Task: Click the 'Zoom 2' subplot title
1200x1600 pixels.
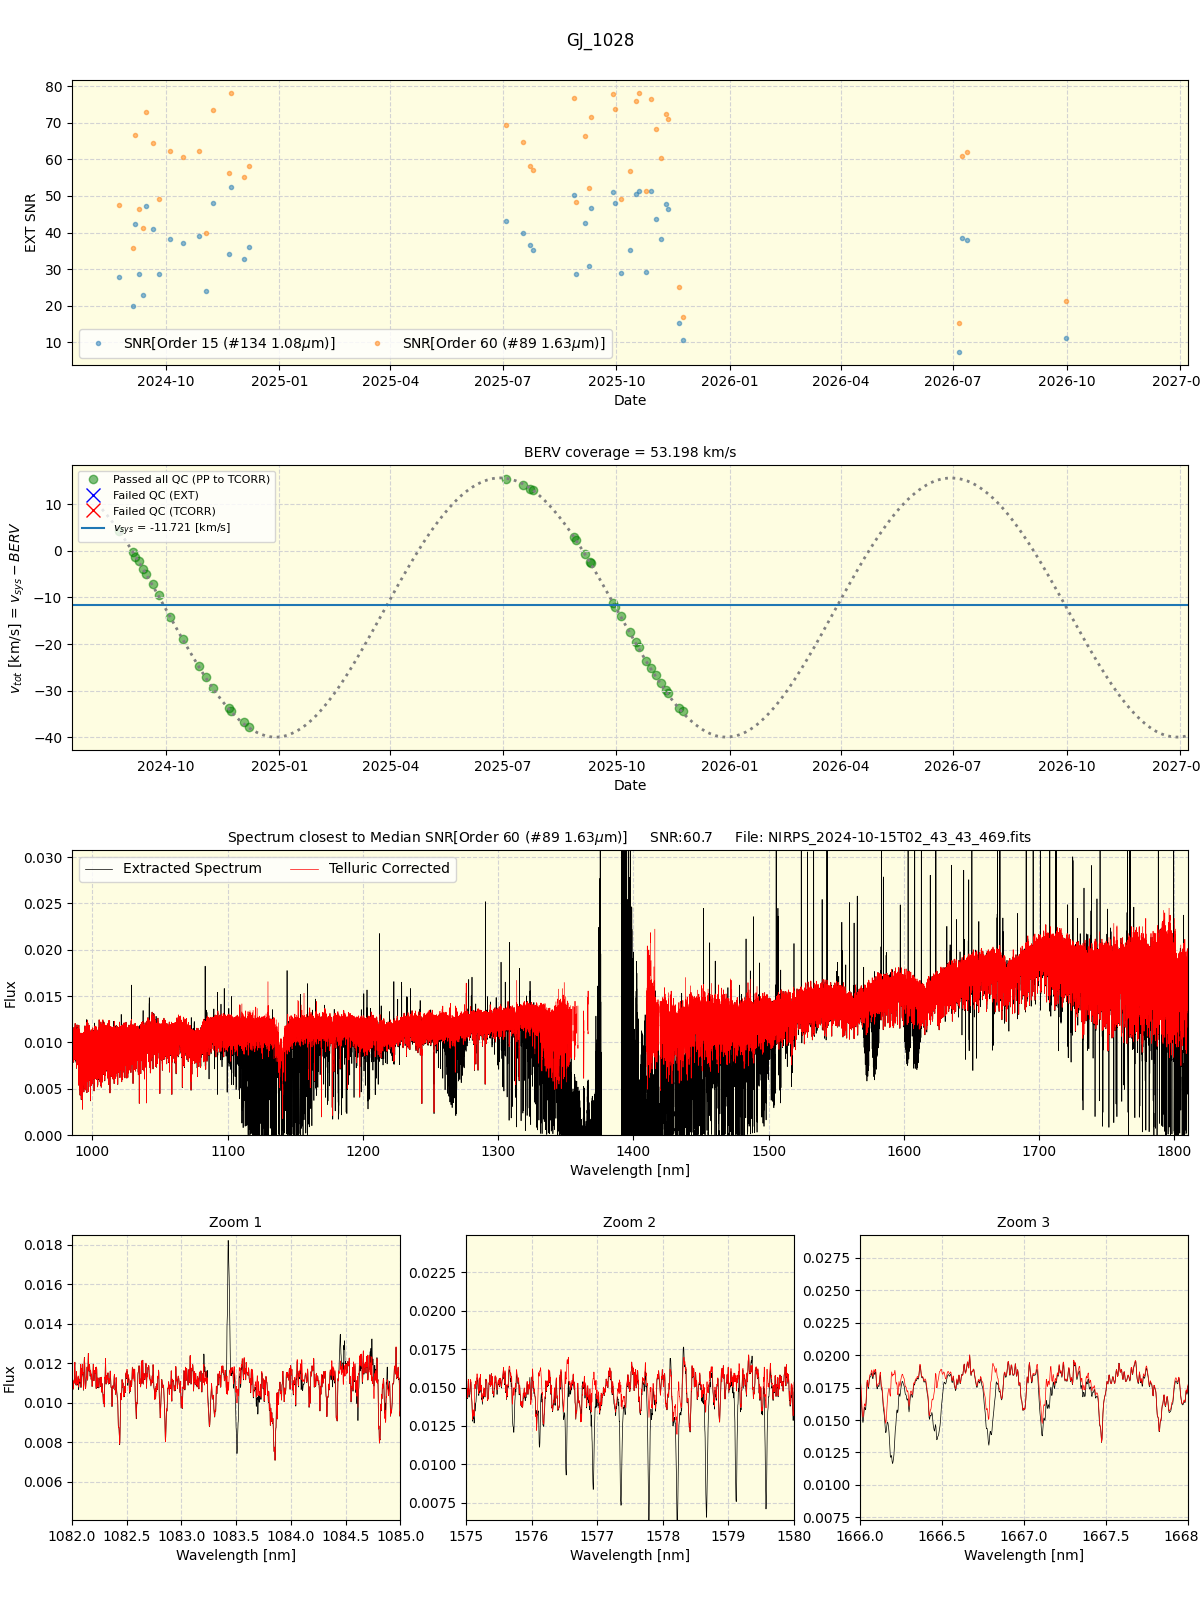Action: (x=630, y=1222)
